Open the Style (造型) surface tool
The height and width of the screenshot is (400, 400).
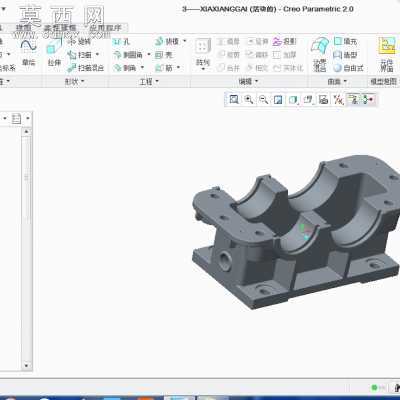[x=345, y=55]
